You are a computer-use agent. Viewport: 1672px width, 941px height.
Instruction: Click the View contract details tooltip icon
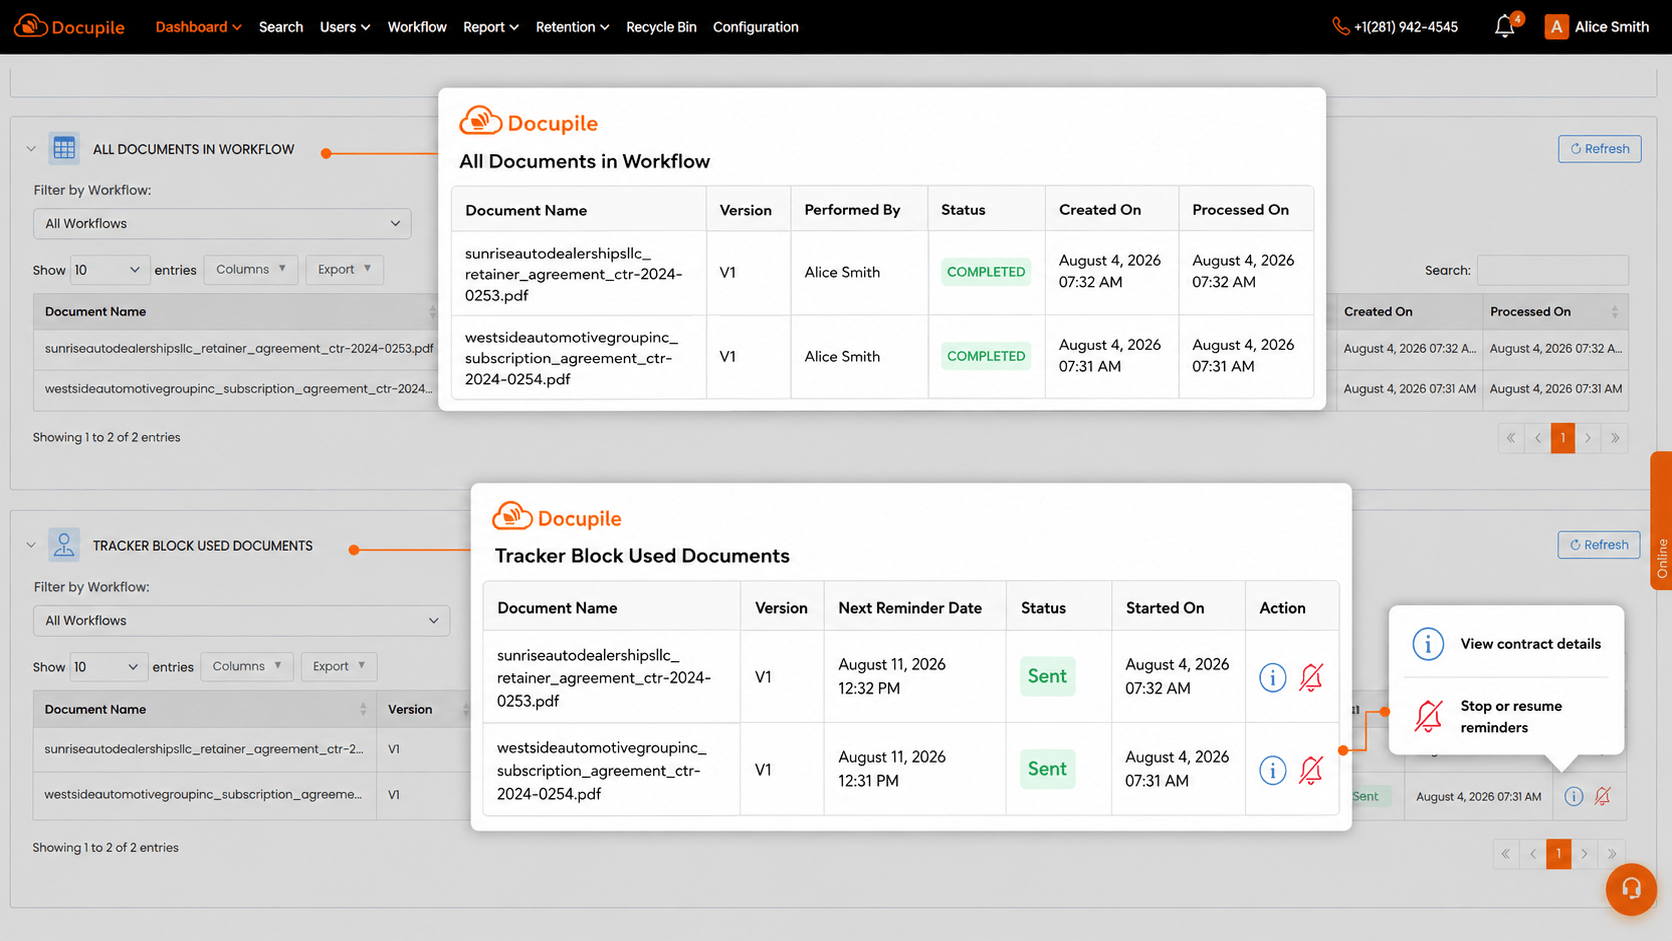[x=1428, y=644]
